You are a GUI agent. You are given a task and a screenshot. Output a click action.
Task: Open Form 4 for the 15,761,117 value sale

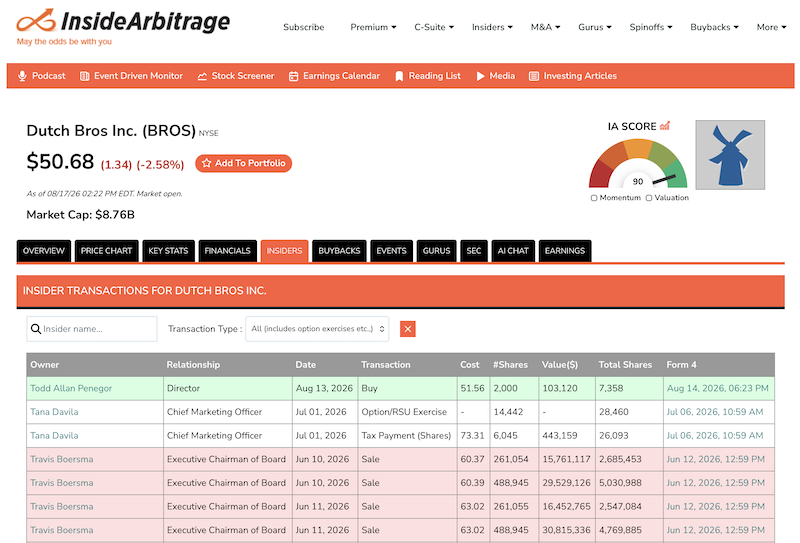[716, 459]
